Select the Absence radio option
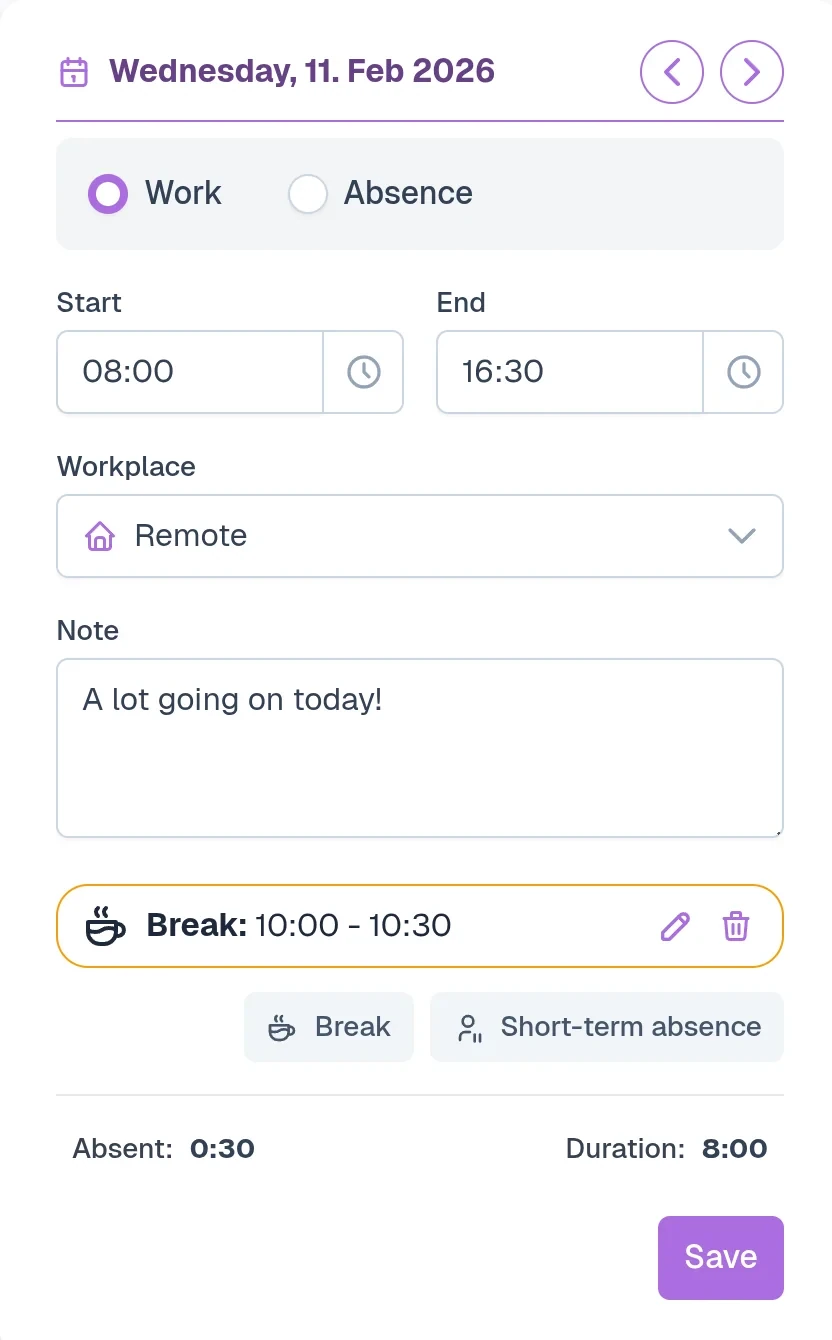 coord(308,194)
